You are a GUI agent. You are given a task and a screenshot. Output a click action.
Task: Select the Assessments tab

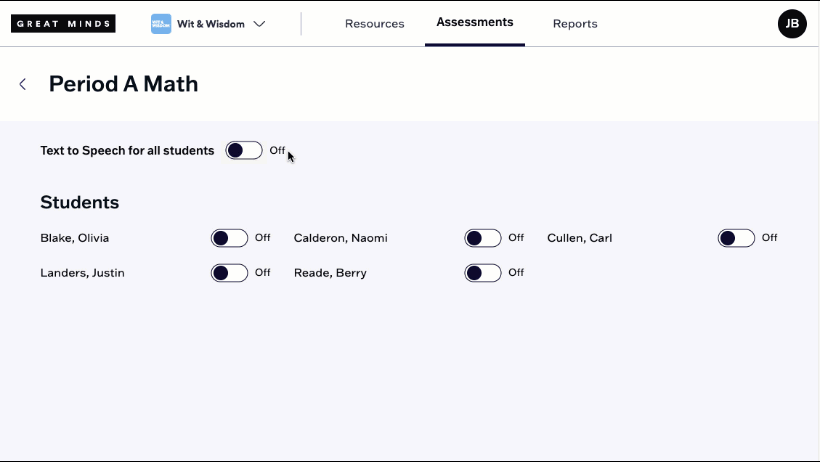(475, 22)
